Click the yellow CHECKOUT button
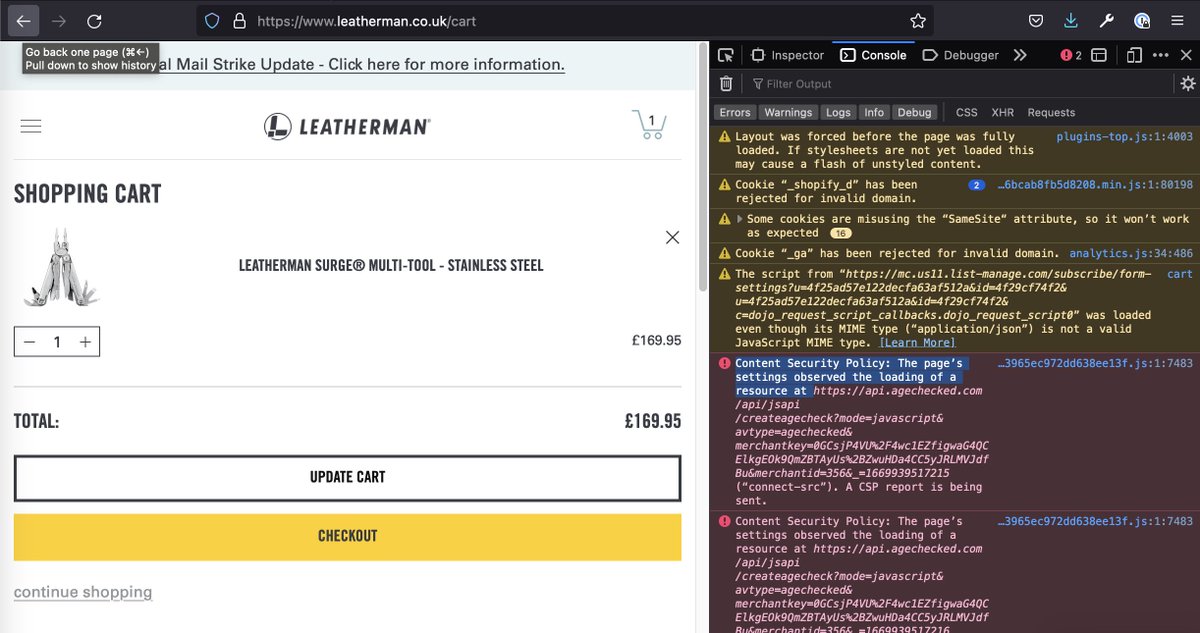The width and height of the screenshot is (1200, 633). click(347, 536)
